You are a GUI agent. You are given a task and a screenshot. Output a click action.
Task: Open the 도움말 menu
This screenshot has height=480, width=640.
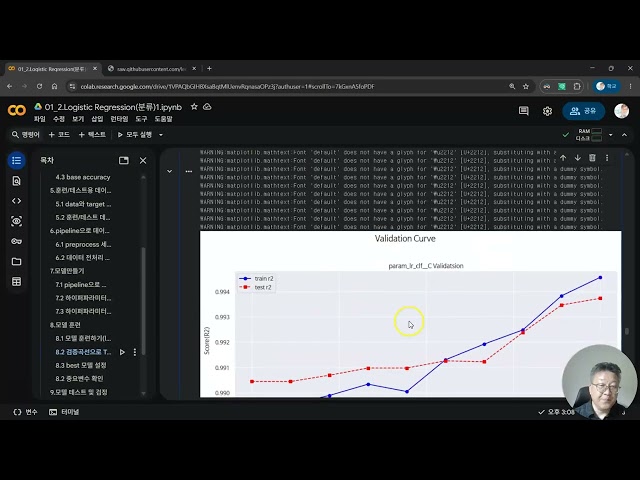click(163, 119)
